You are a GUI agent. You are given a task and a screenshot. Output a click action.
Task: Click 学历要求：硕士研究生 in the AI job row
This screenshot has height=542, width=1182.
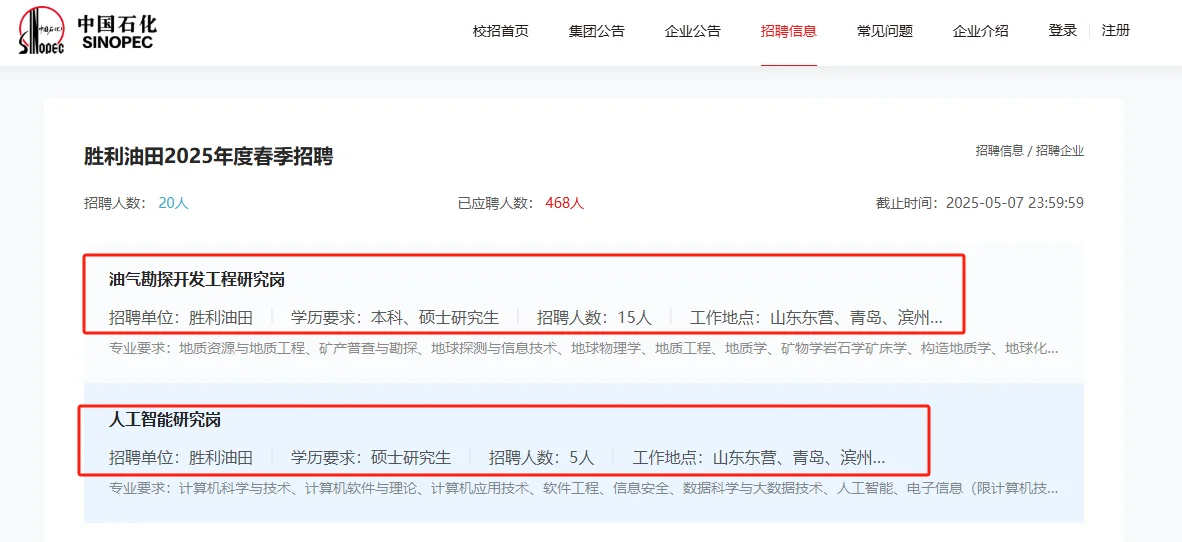(371, 458)
